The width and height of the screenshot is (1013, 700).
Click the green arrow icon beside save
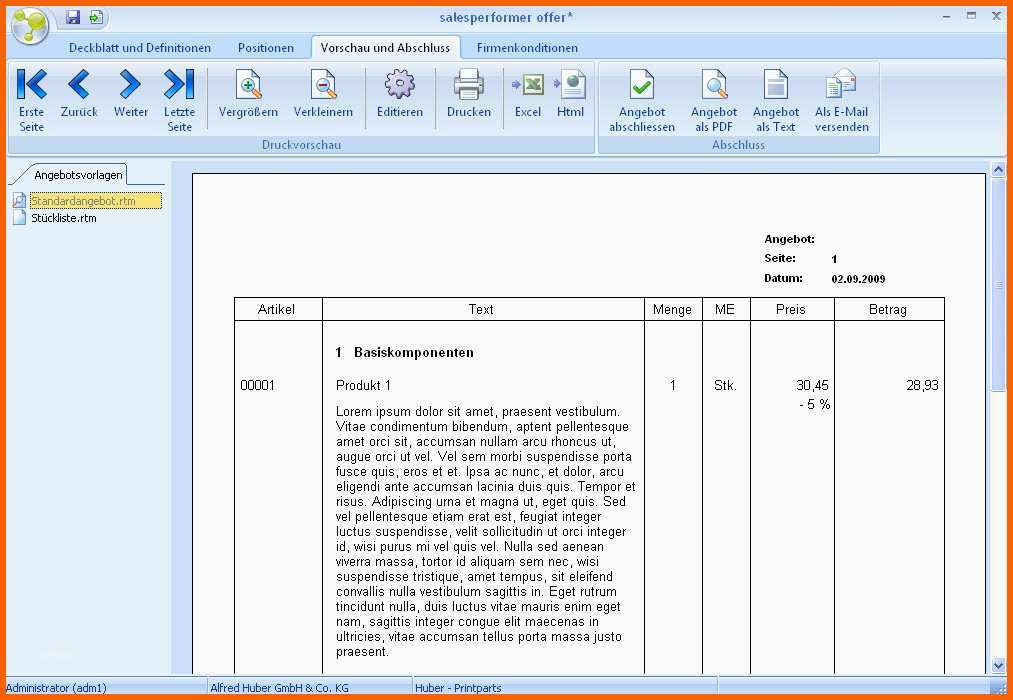(96, 17)
